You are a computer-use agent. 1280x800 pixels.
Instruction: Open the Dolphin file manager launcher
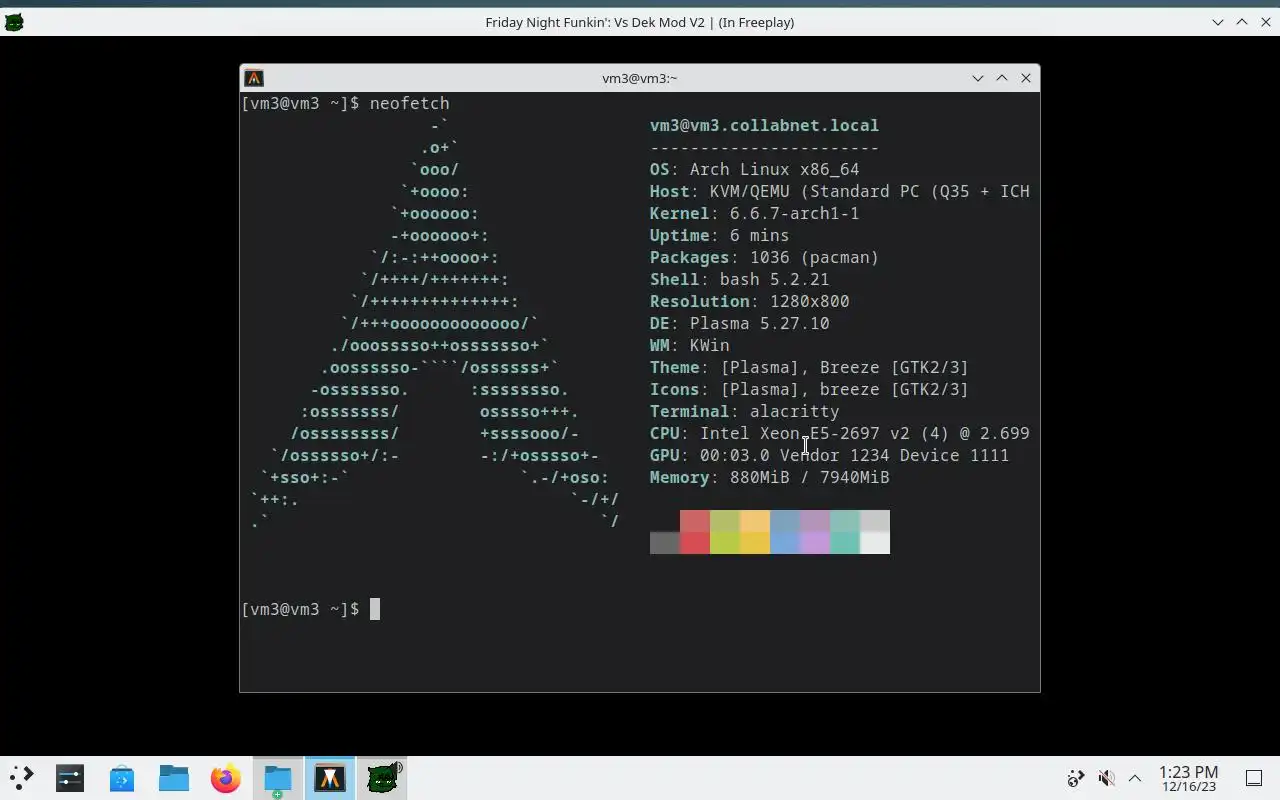[x=174, y=777]
